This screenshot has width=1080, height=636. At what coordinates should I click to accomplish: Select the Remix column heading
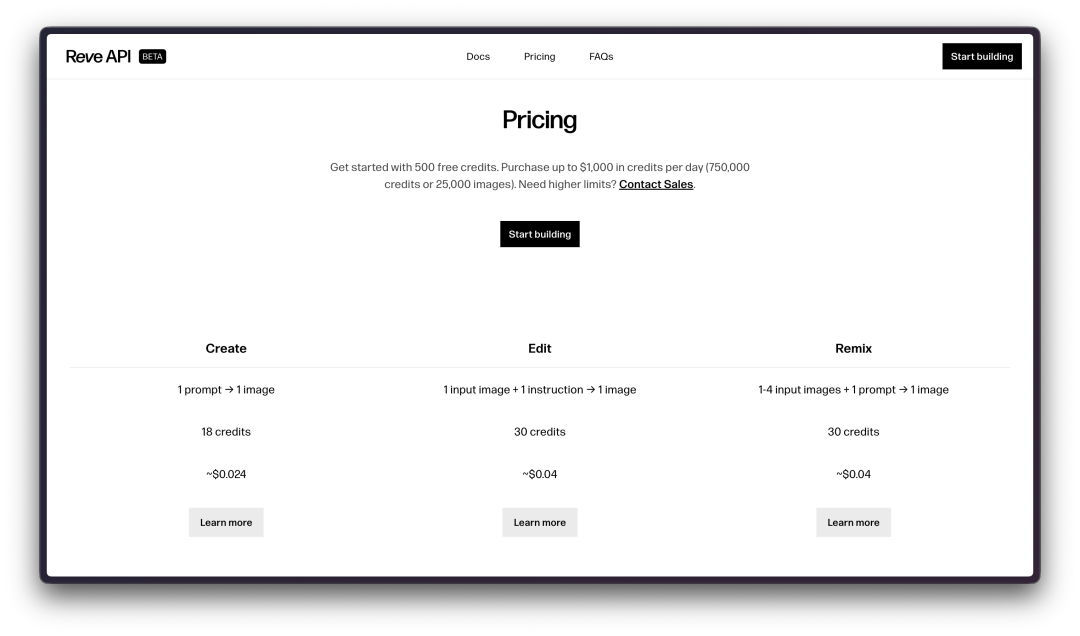[853, 349]
